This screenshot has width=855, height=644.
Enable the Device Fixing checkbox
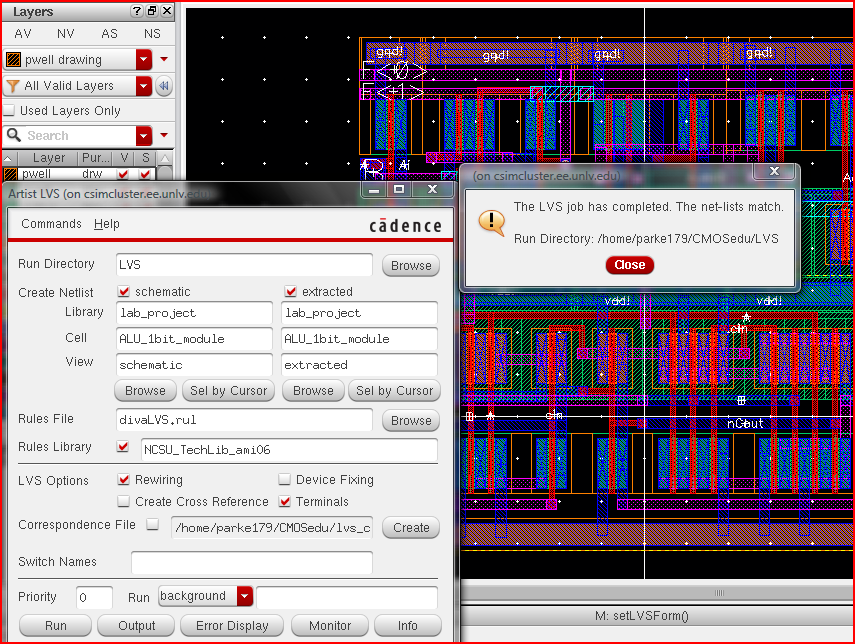pyautogui.click(x=285, y=480)
